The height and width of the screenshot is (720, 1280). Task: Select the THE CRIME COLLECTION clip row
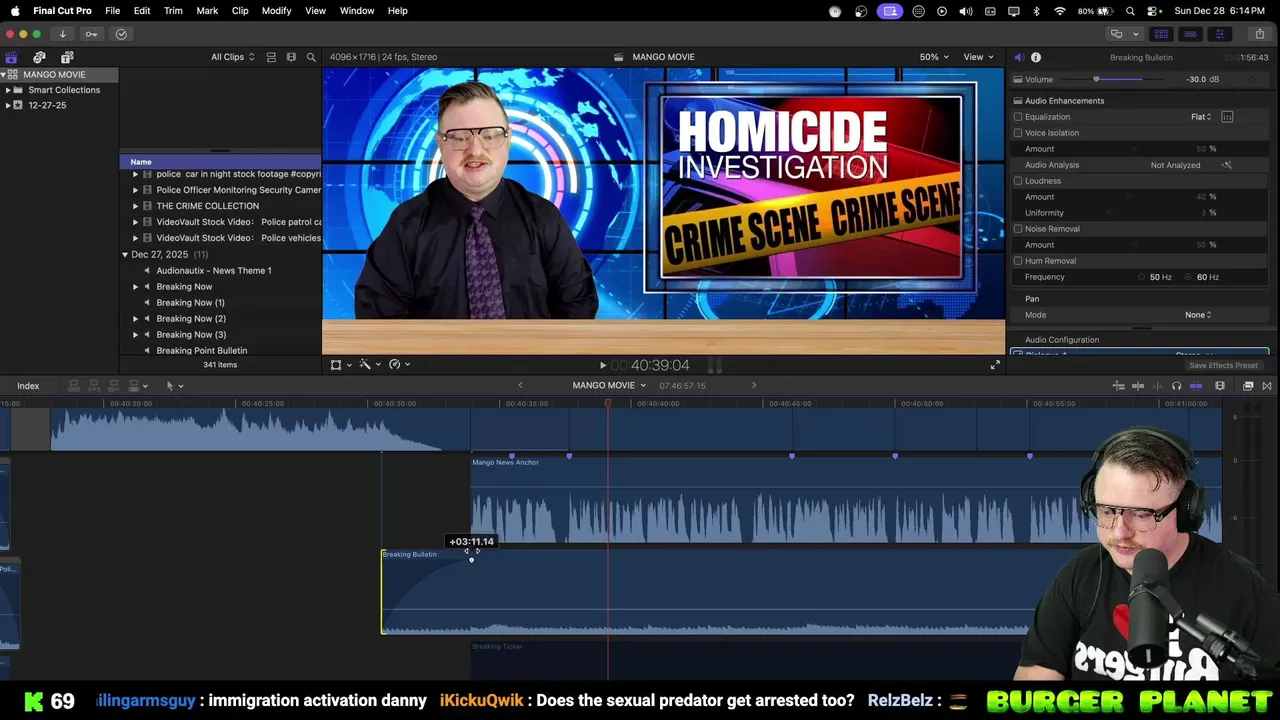point(221,206)
